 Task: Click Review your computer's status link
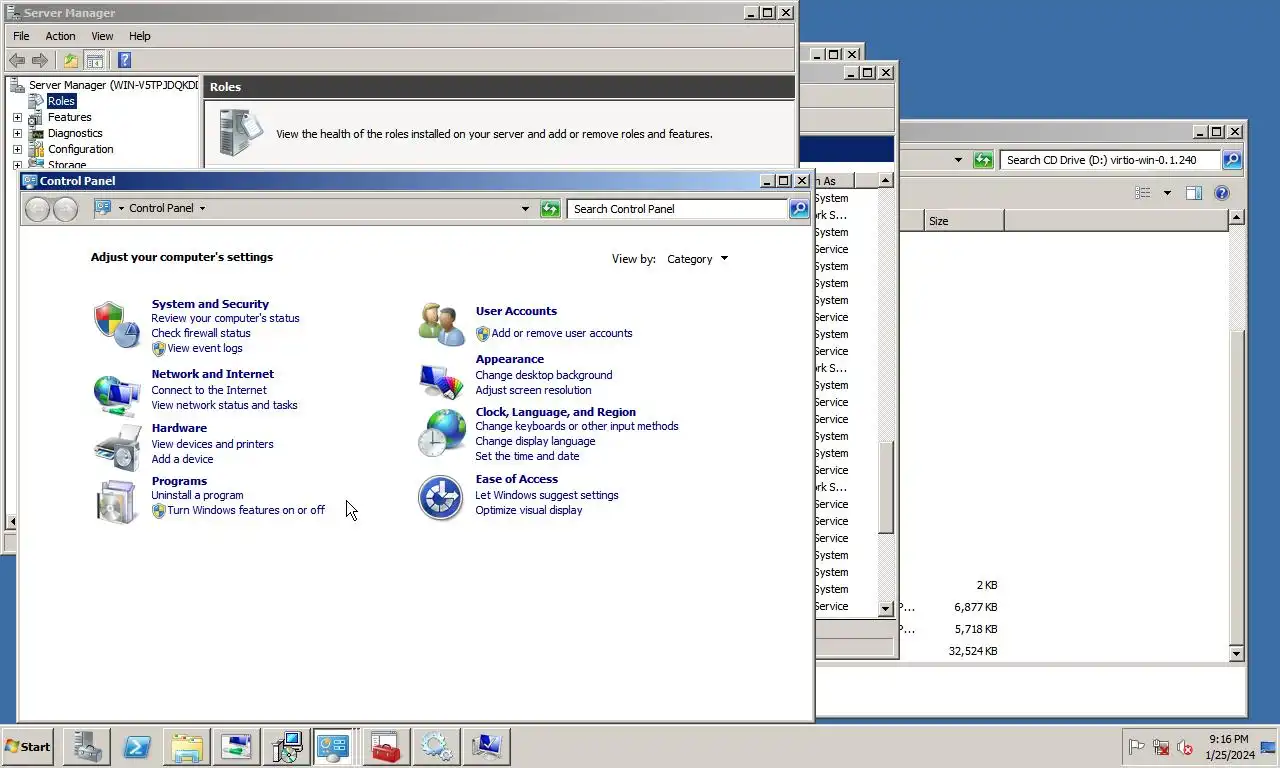(x=225, y=318)
